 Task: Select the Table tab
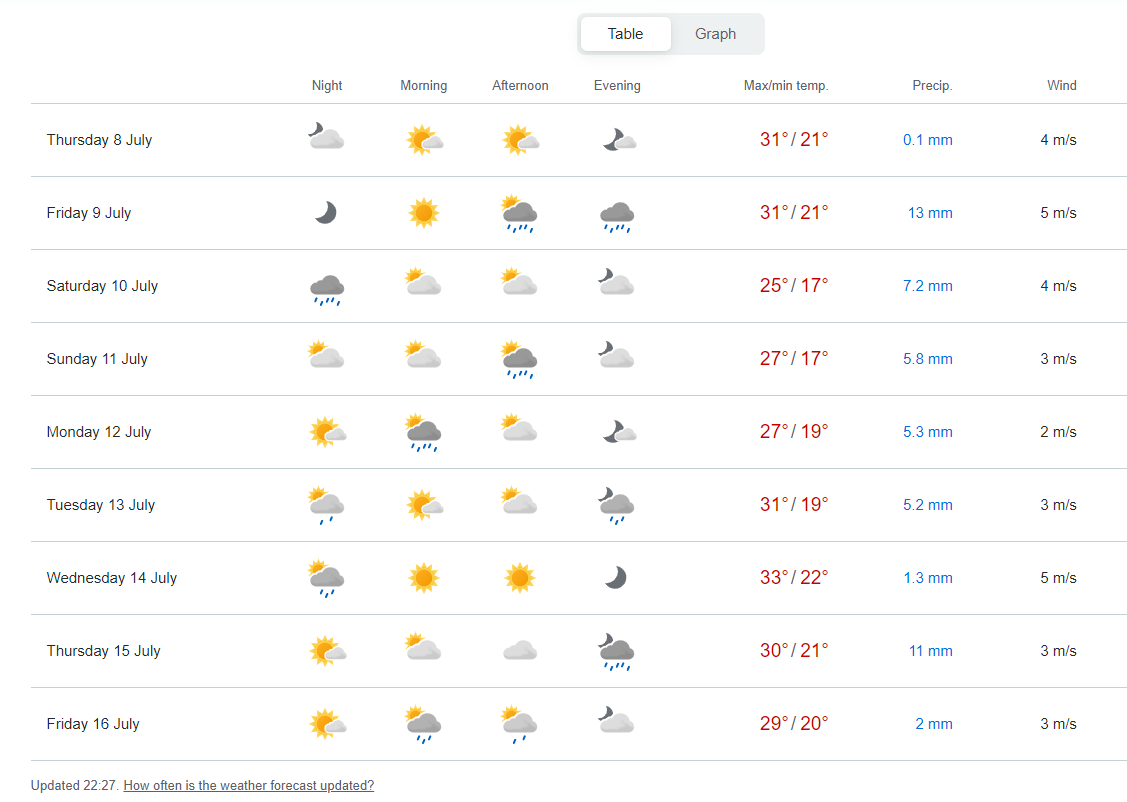[625, 34]
